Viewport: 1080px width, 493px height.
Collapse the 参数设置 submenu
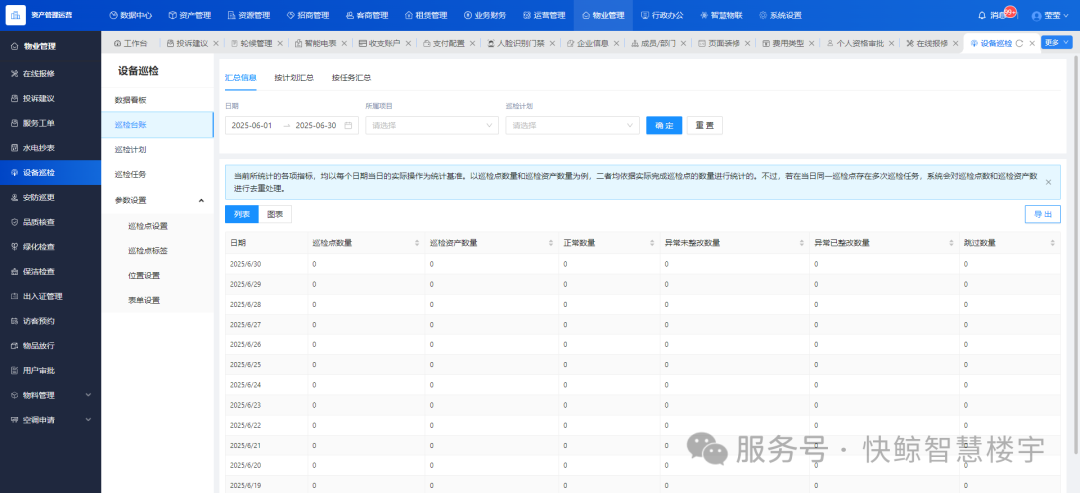[201, 200]
